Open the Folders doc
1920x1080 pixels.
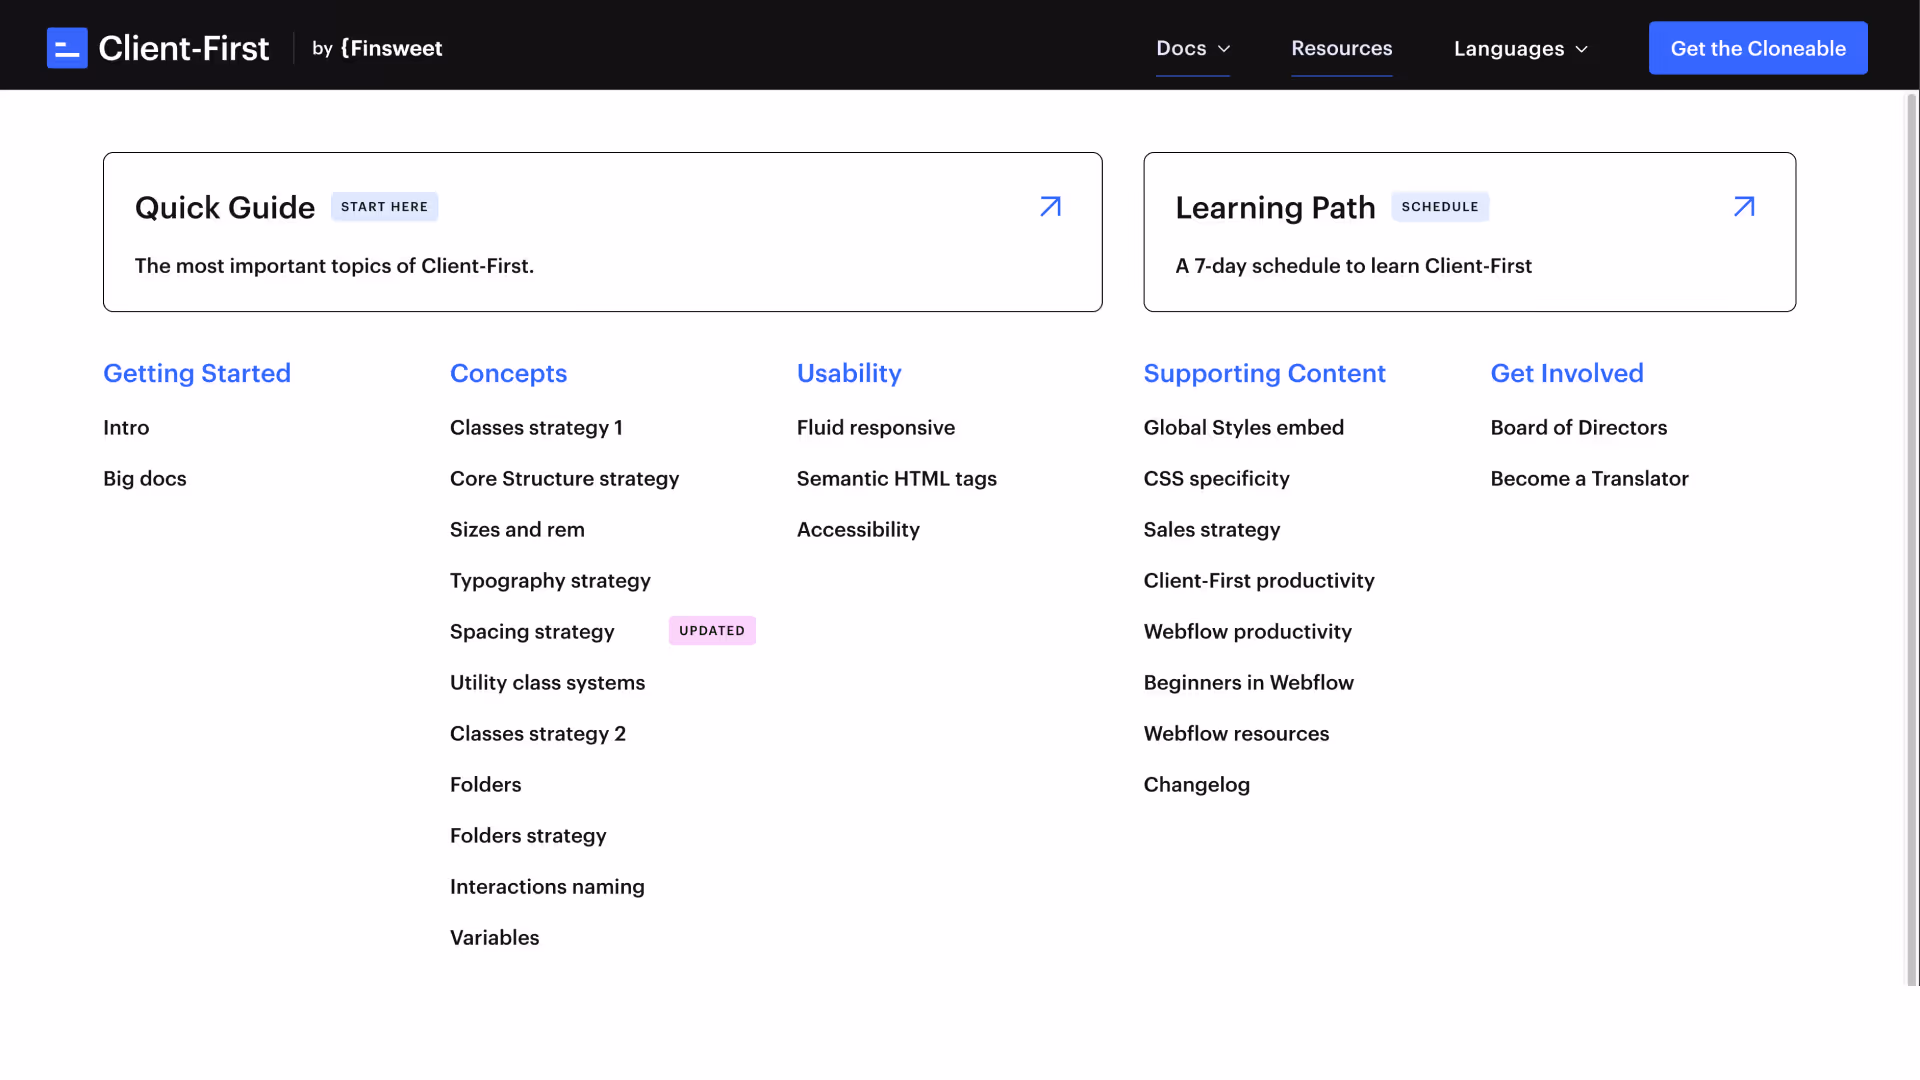[x=485, y=785]
